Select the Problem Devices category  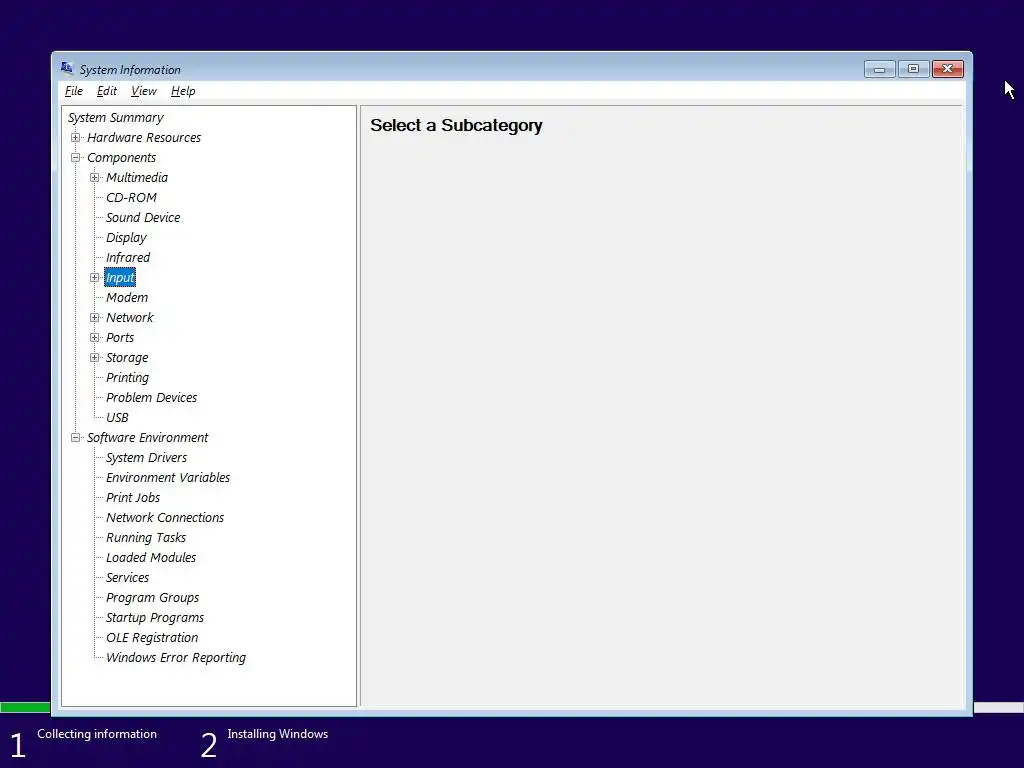(x=152, y=398)
